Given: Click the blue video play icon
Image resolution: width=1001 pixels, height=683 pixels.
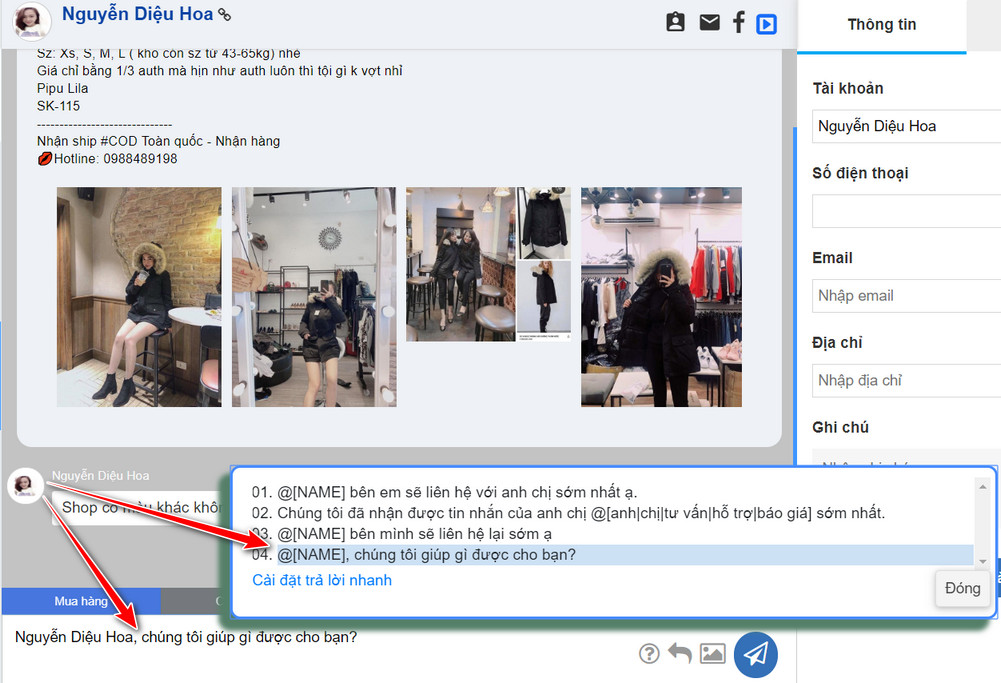Looking at the screenshot, I should [x=766, y=24].
